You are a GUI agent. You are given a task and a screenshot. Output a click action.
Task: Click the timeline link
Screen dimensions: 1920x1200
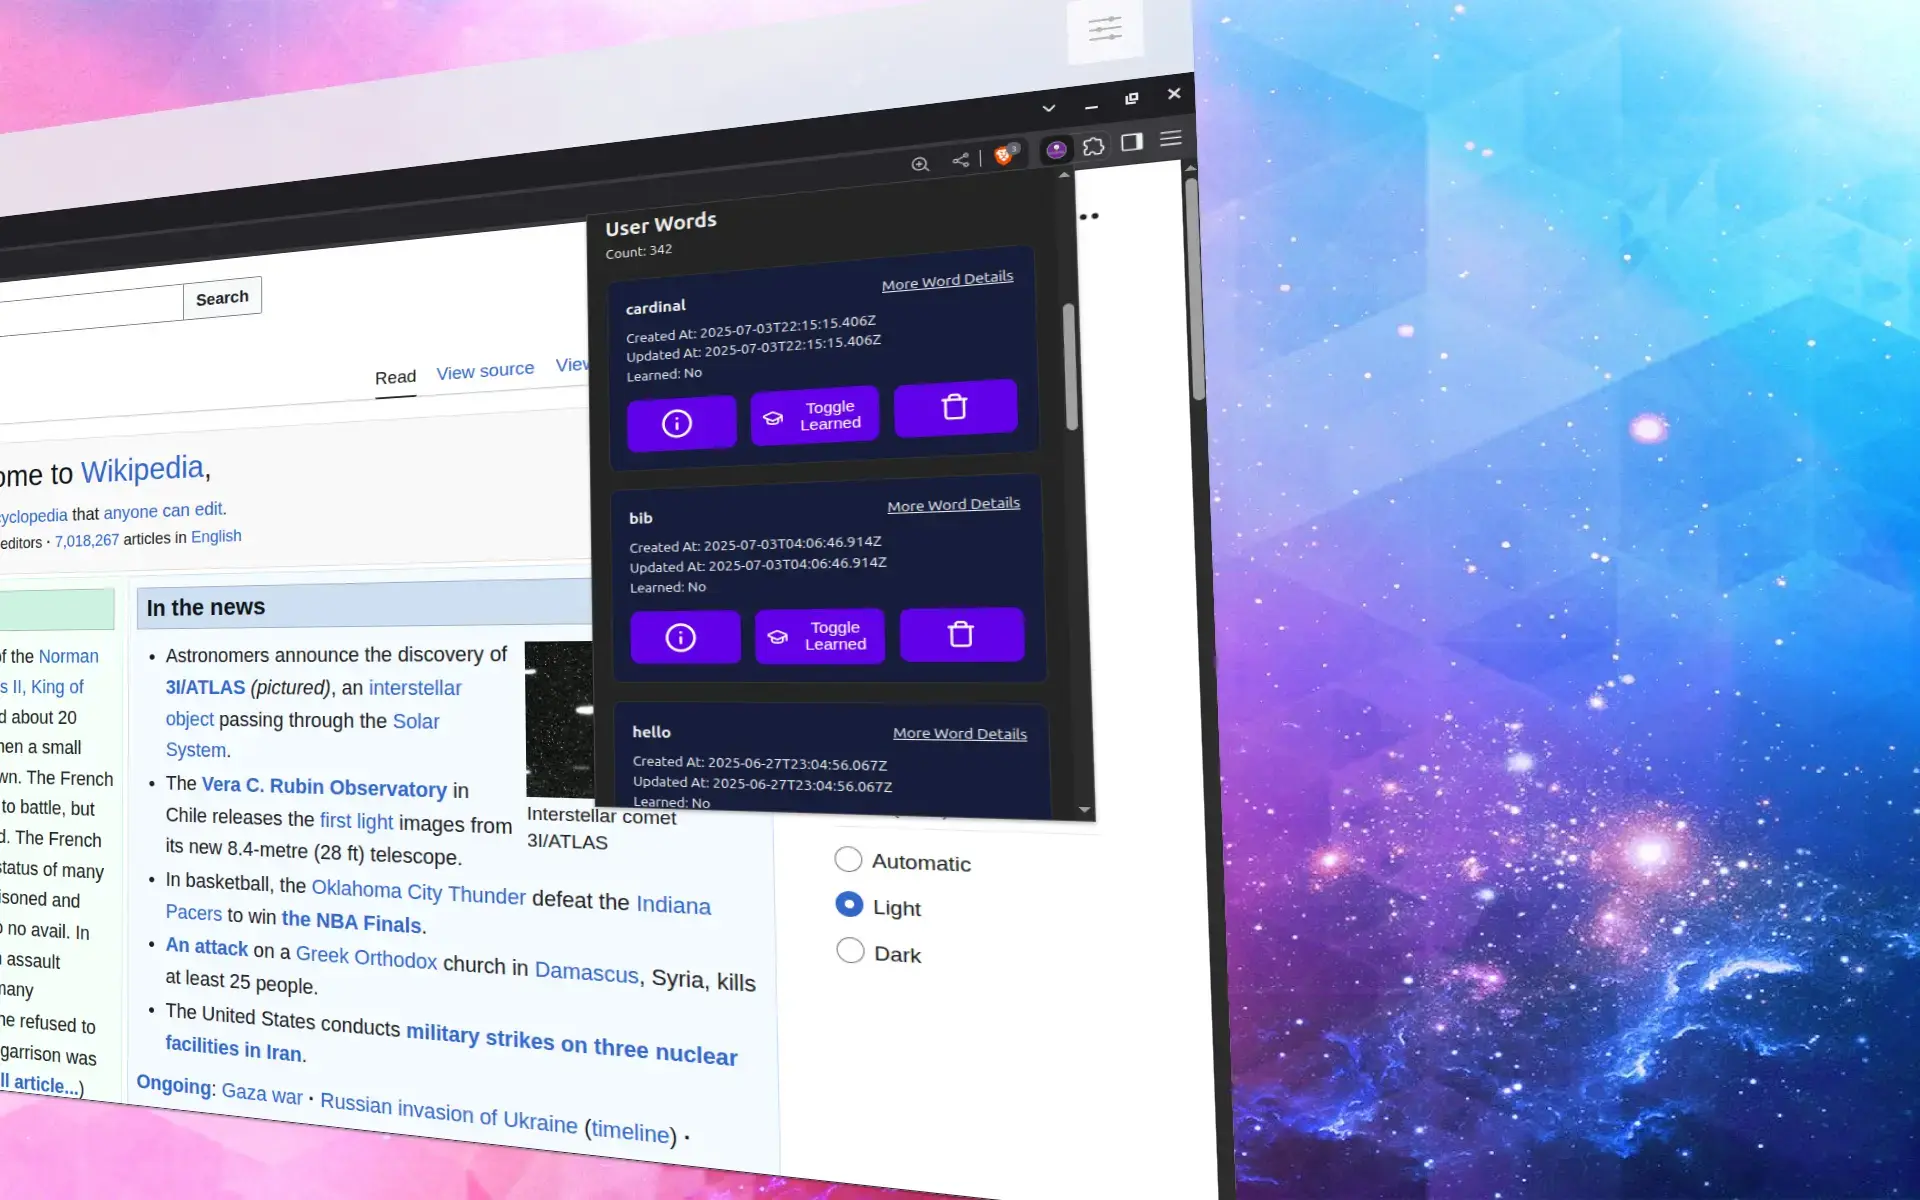630,1130
